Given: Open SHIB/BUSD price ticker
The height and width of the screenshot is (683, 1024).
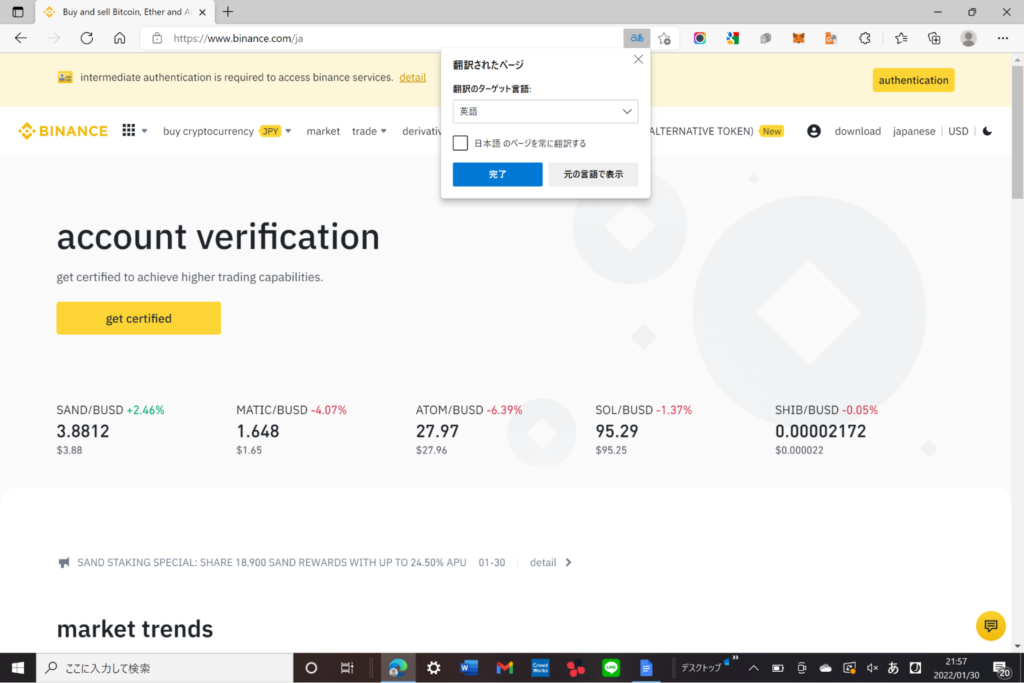Looking at the screenshot, I should [x=826, y=429].
